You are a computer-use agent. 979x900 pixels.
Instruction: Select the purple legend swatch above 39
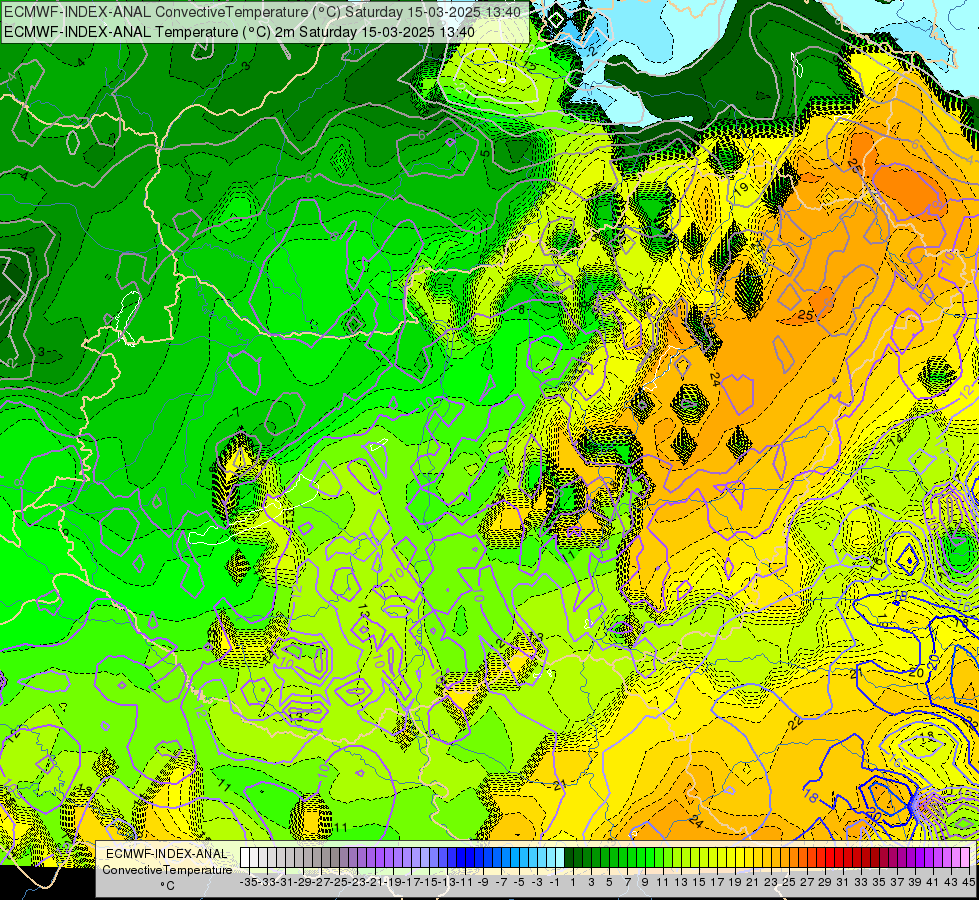pos(911,857)
